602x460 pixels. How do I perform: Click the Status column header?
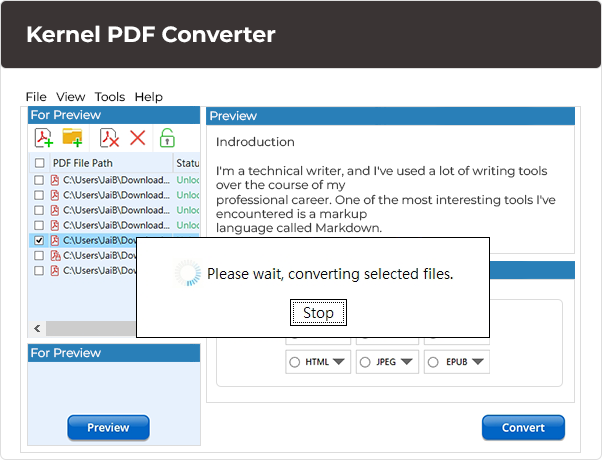pos(187,163)
